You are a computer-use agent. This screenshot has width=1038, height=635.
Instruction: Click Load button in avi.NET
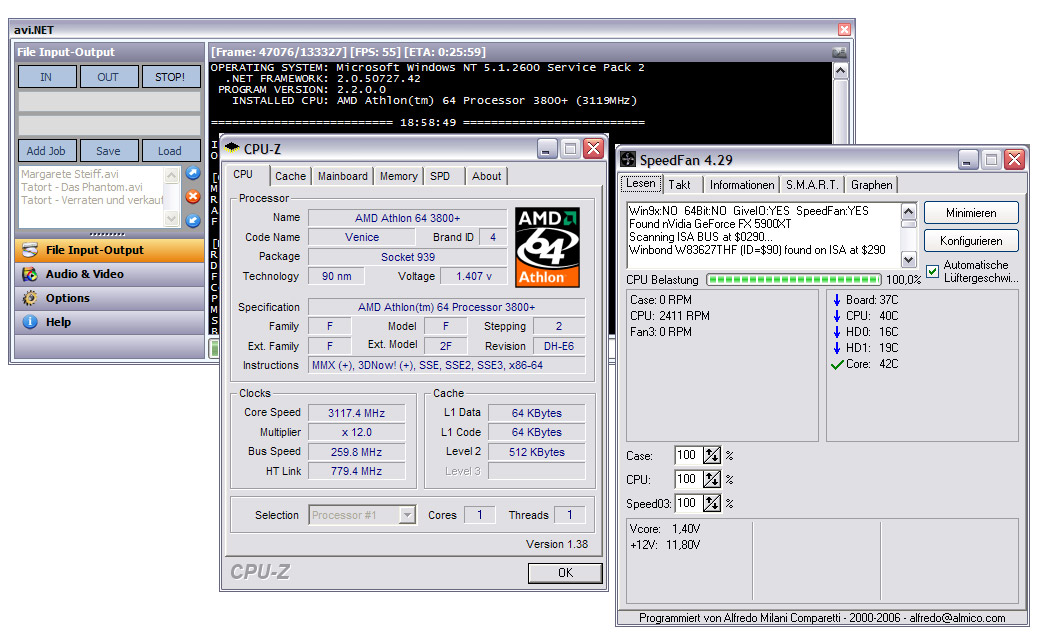click(170, 151)
